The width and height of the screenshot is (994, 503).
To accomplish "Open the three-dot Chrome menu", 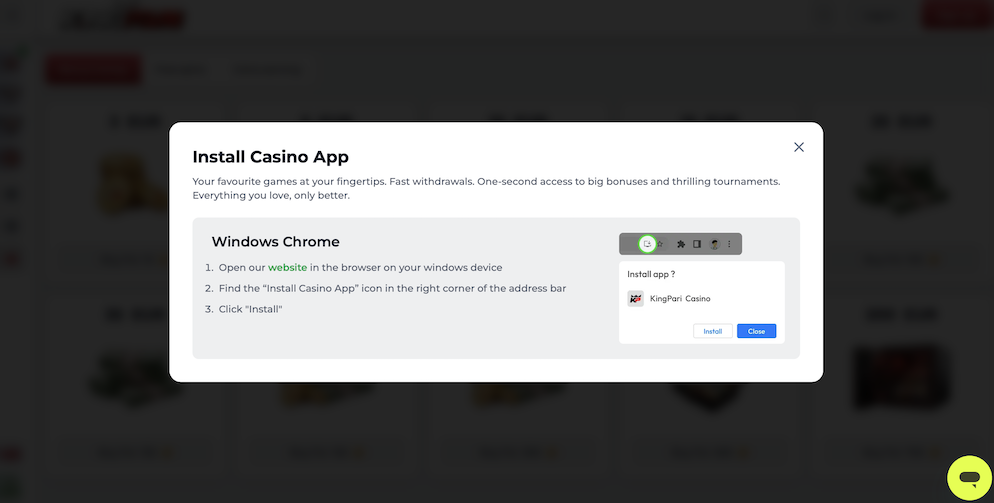I will [x=729, y=244].
